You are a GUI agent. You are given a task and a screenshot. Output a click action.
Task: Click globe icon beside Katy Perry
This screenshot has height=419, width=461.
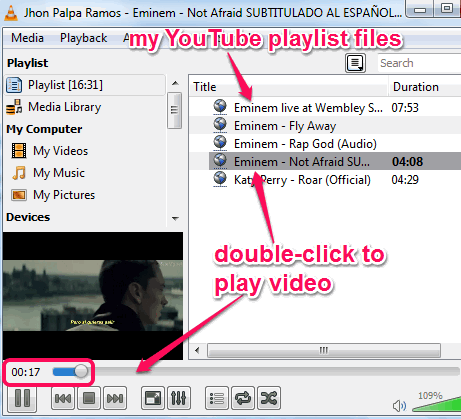[220, 179]
